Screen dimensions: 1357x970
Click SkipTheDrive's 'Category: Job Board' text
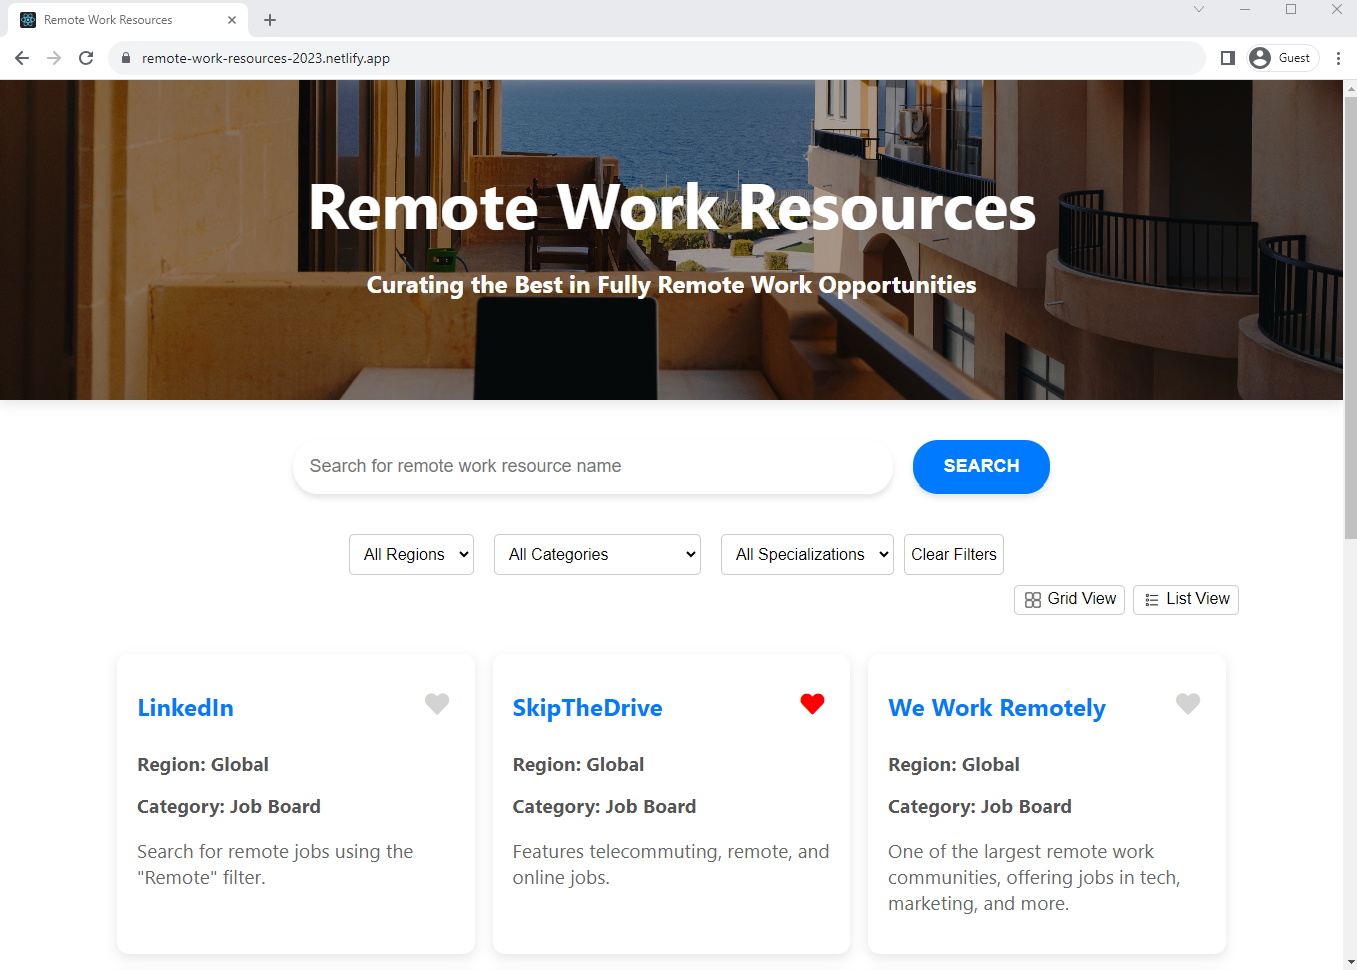[604, 807]
